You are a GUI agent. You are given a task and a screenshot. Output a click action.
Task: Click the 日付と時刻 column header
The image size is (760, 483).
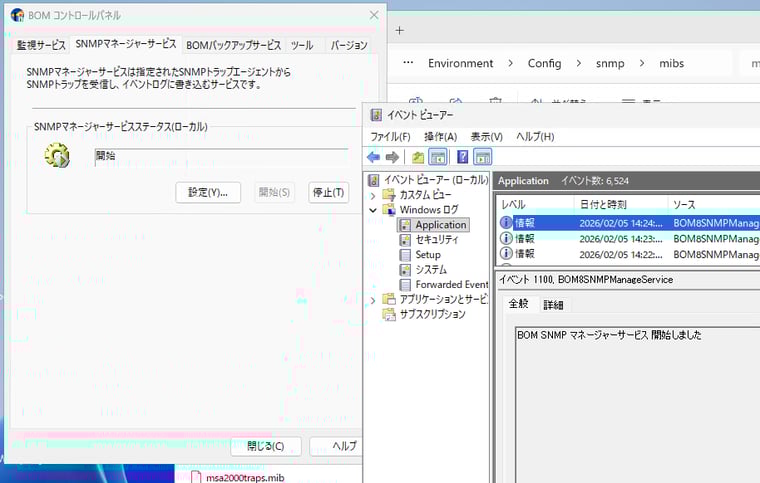point(620,204)
